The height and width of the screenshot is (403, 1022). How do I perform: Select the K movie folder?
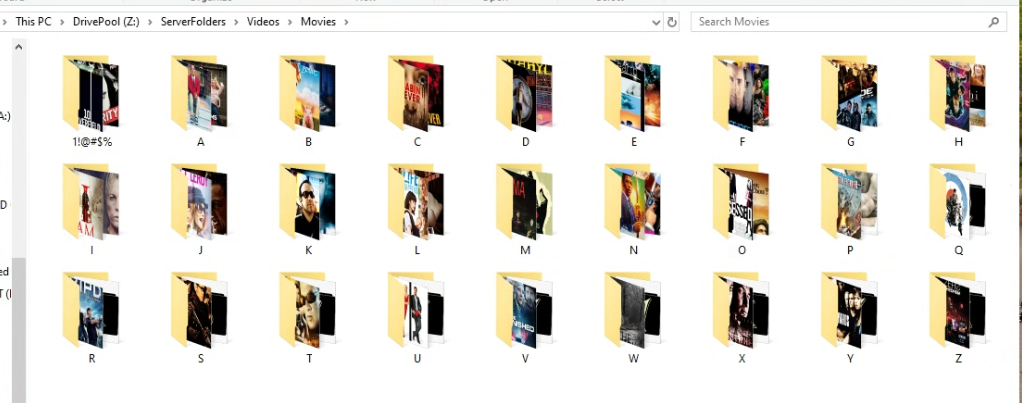point(308,202)
